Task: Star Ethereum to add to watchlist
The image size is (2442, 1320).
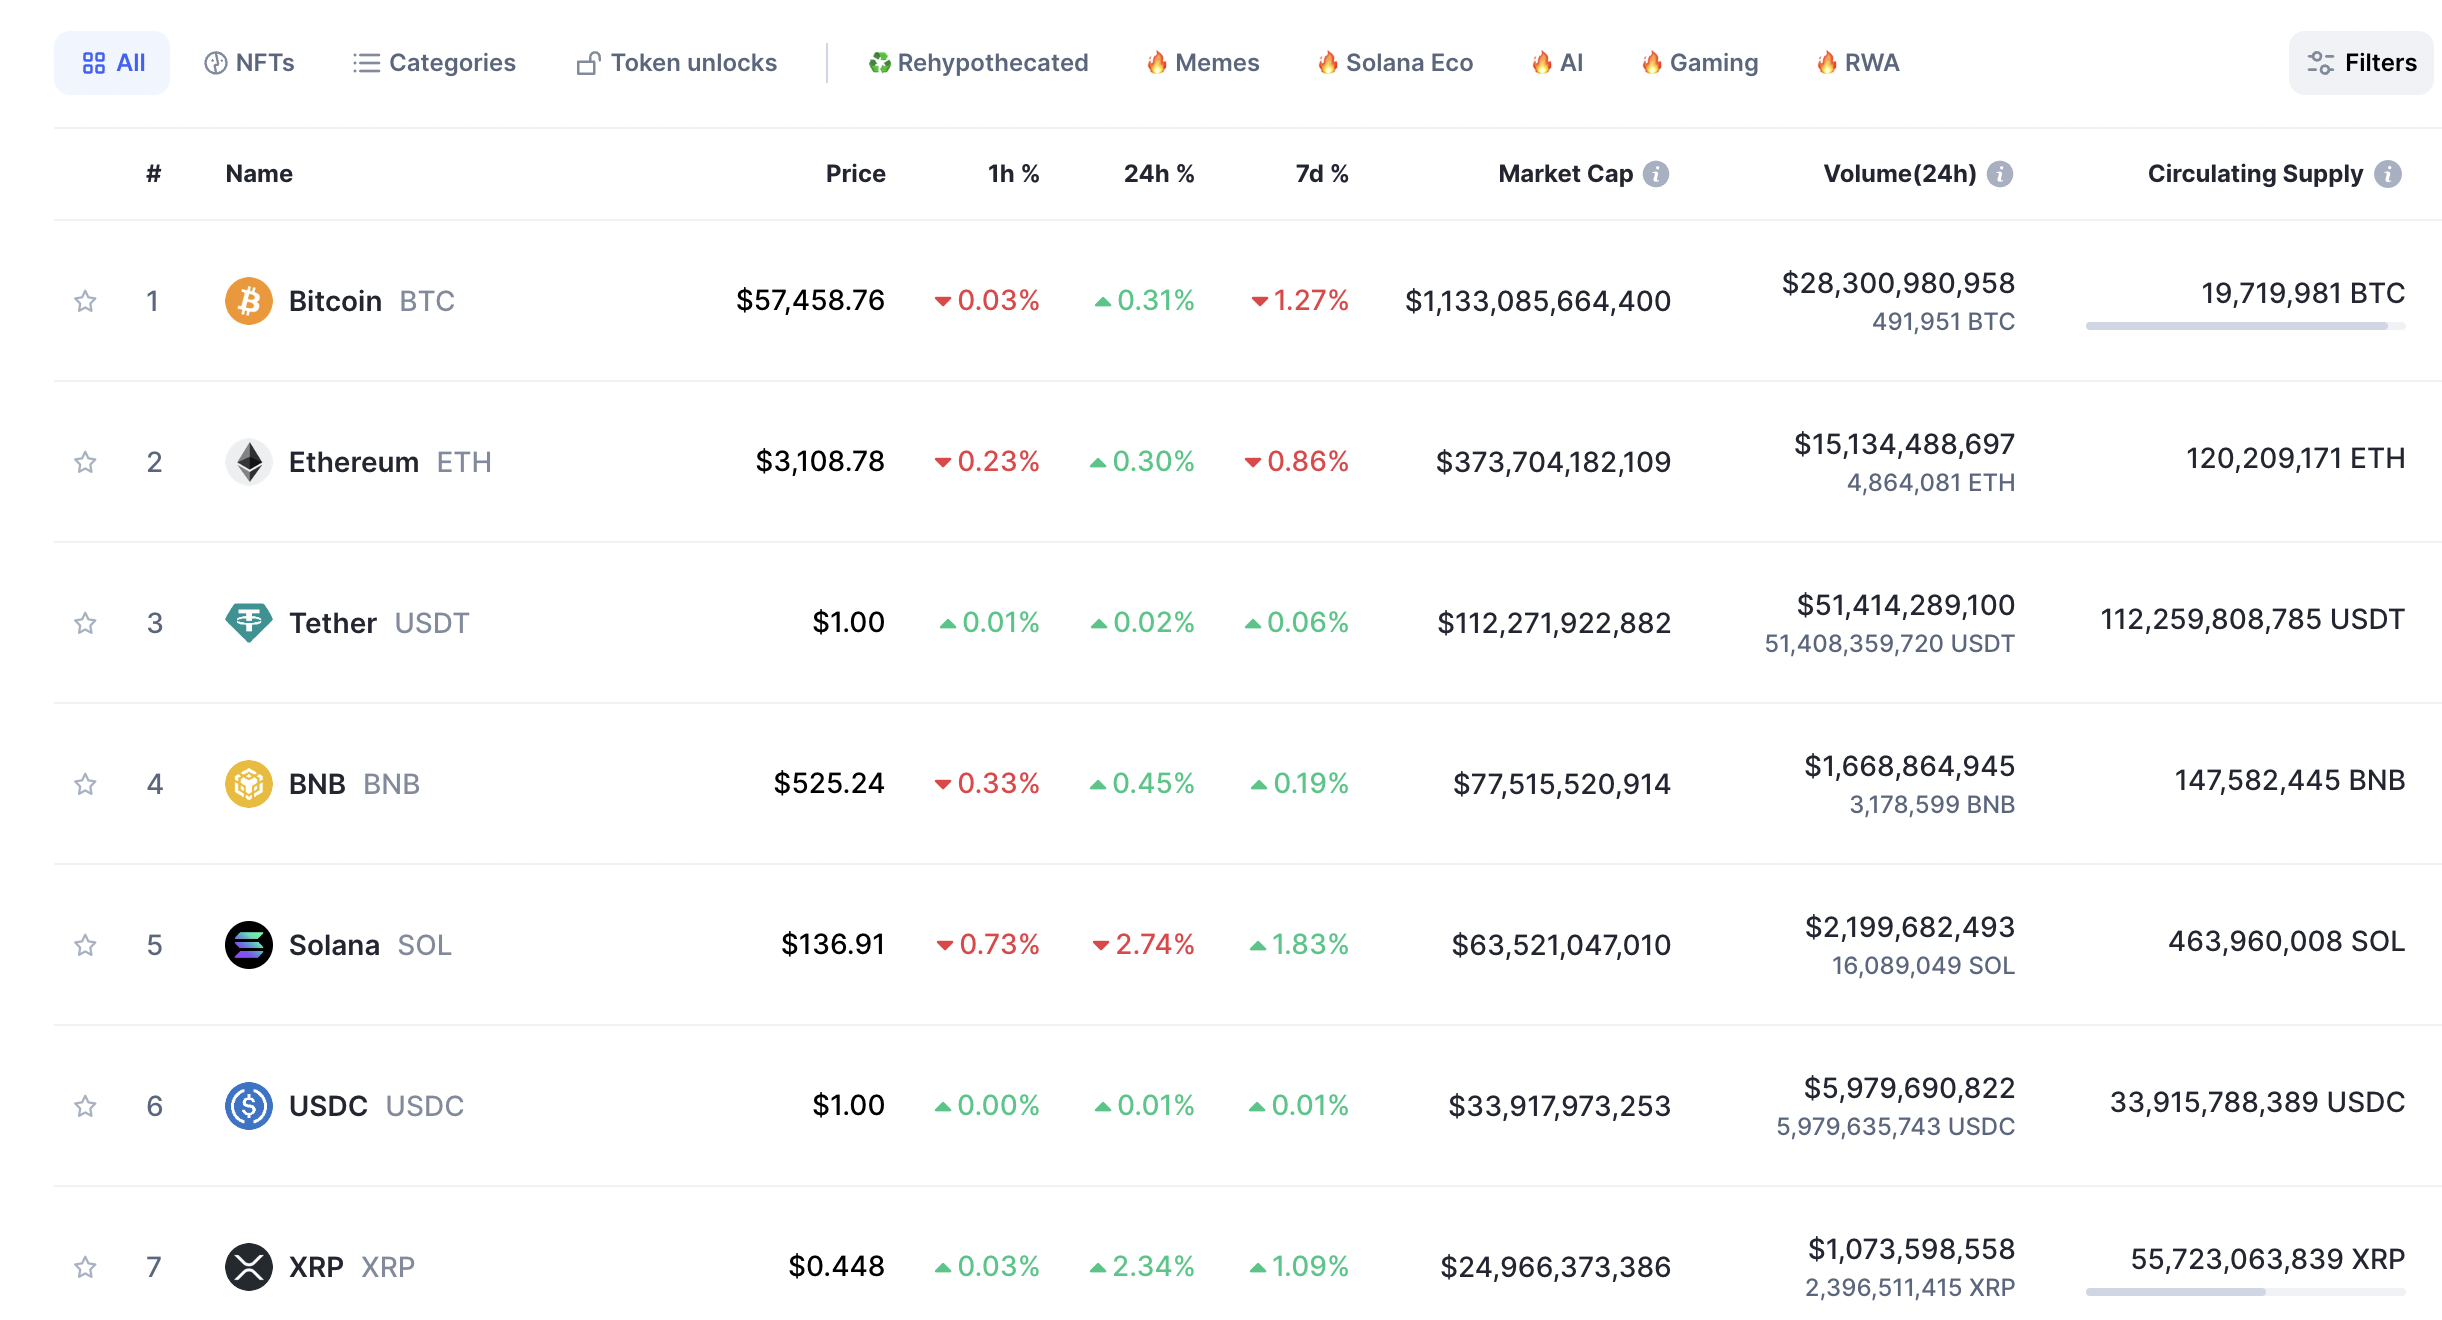Action: (x=85, y=462)
